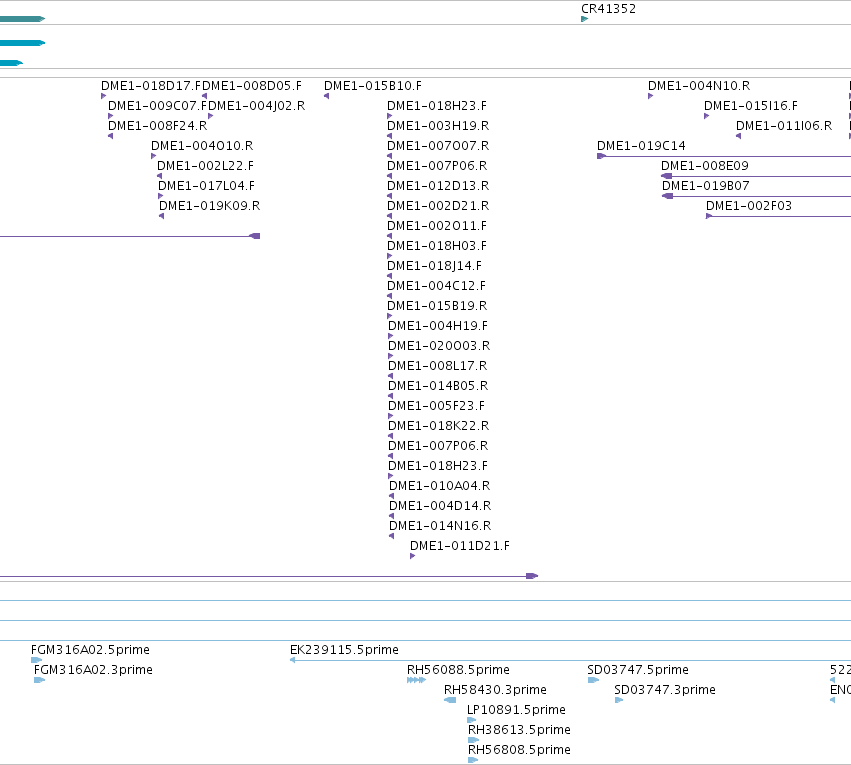Click the teal arrow glyph under CR41352
Screen dimensions: 851x765
[585, 19]
